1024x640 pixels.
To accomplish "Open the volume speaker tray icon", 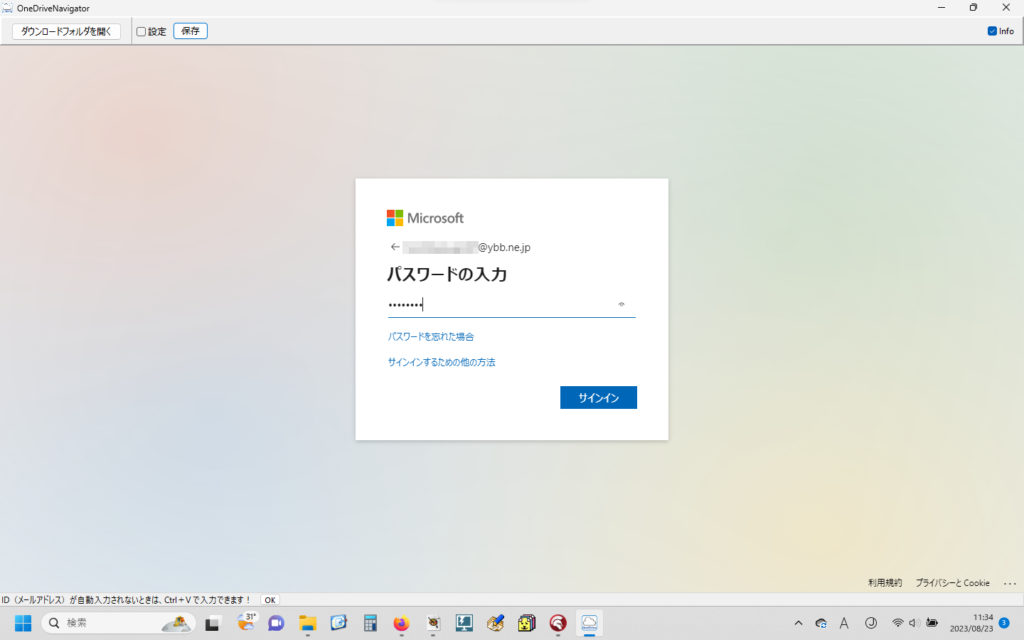I will point(914,623).
